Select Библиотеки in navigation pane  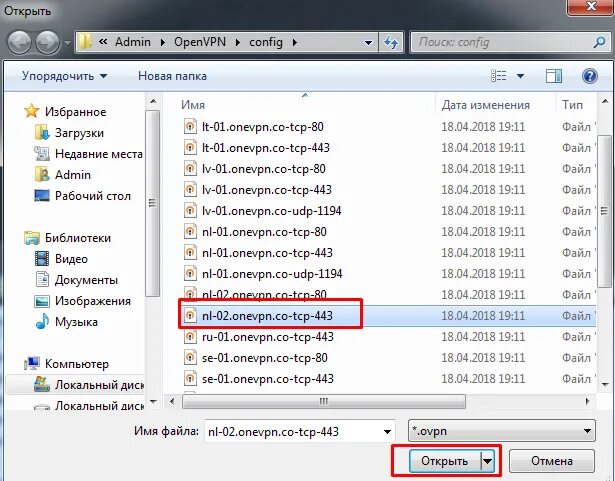[x=78, y=238]
